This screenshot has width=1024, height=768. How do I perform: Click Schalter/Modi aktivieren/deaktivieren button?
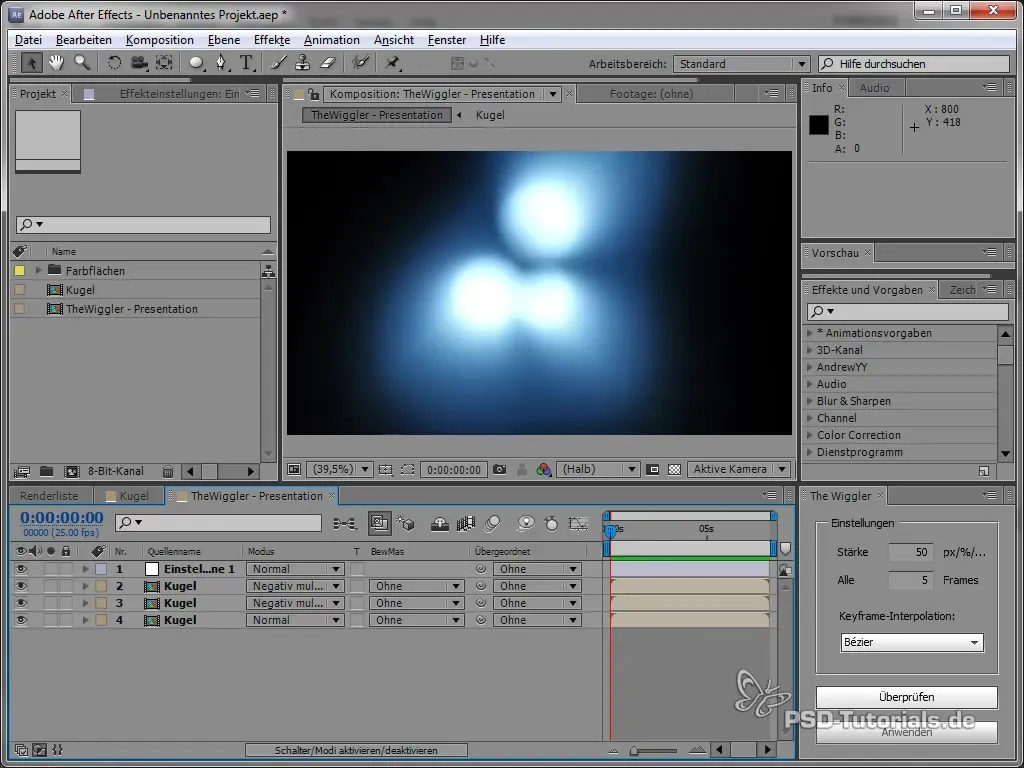(356, 750)
